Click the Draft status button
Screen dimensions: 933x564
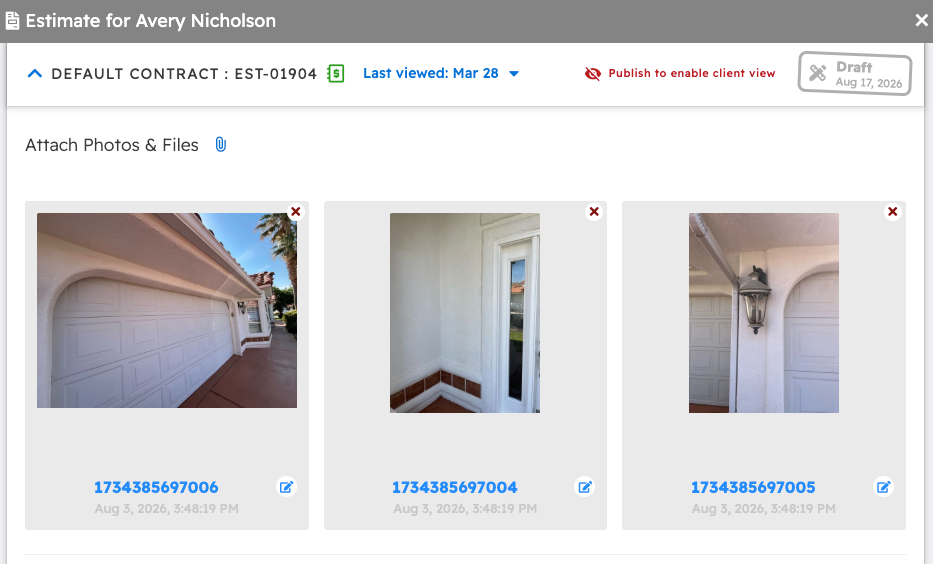(x=854, y=74)
